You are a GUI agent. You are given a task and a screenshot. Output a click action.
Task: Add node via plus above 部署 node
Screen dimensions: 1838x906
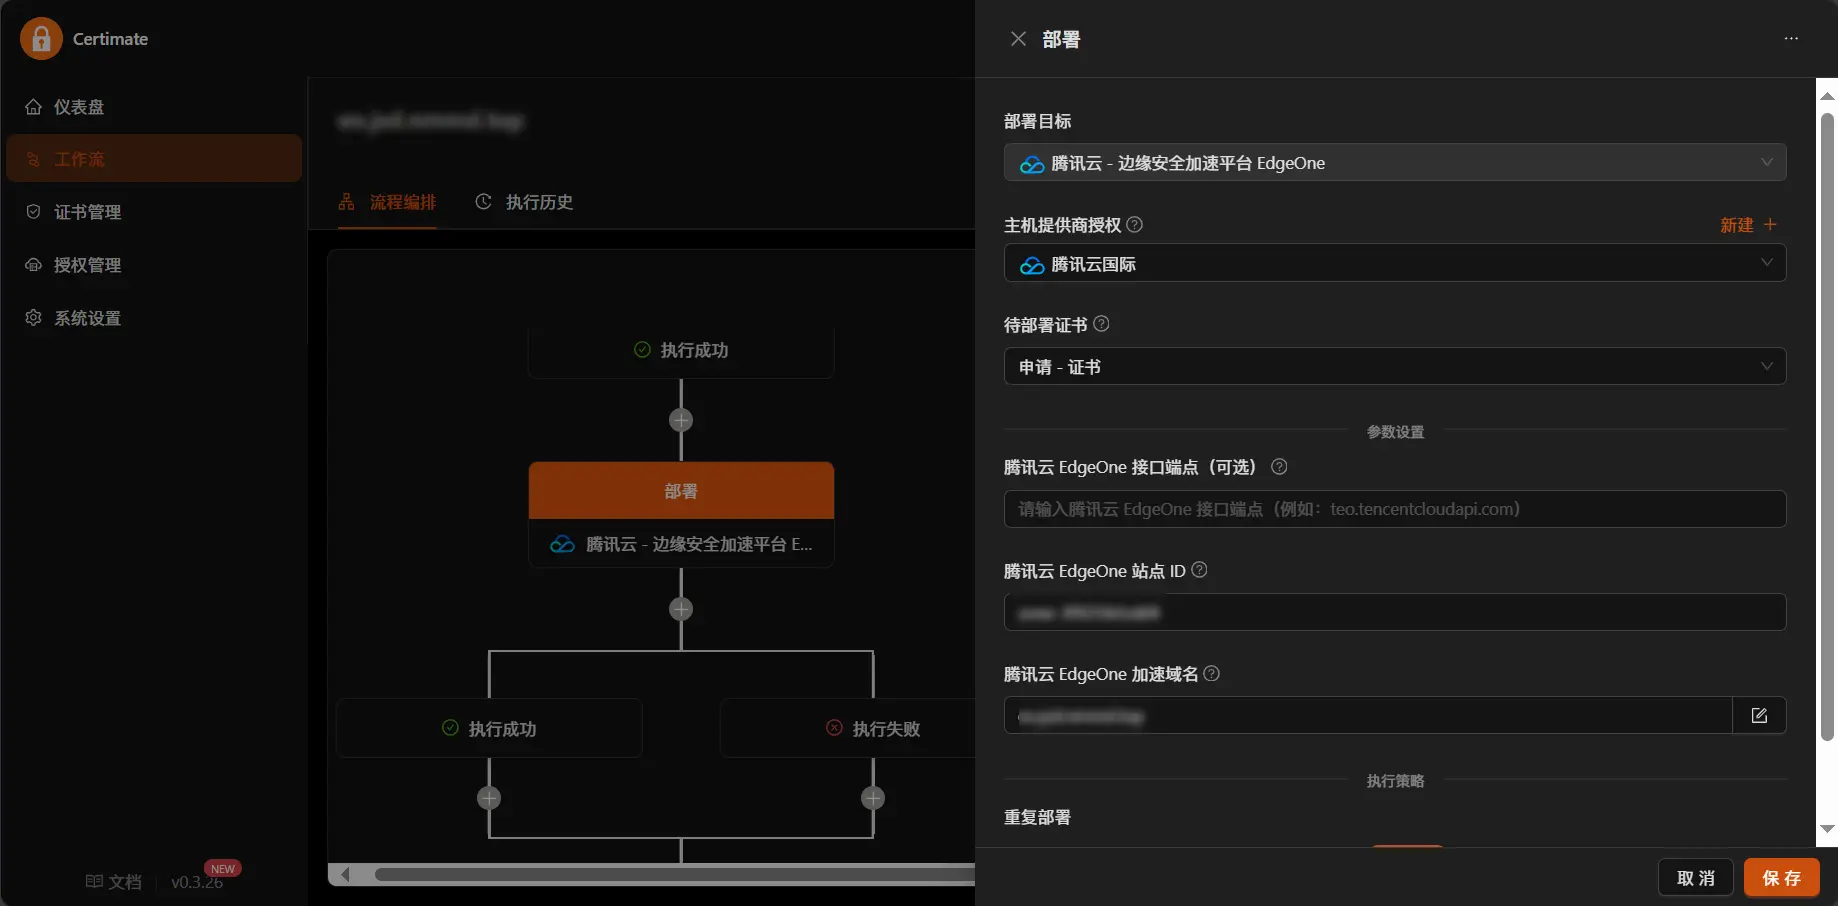[681, 420]
